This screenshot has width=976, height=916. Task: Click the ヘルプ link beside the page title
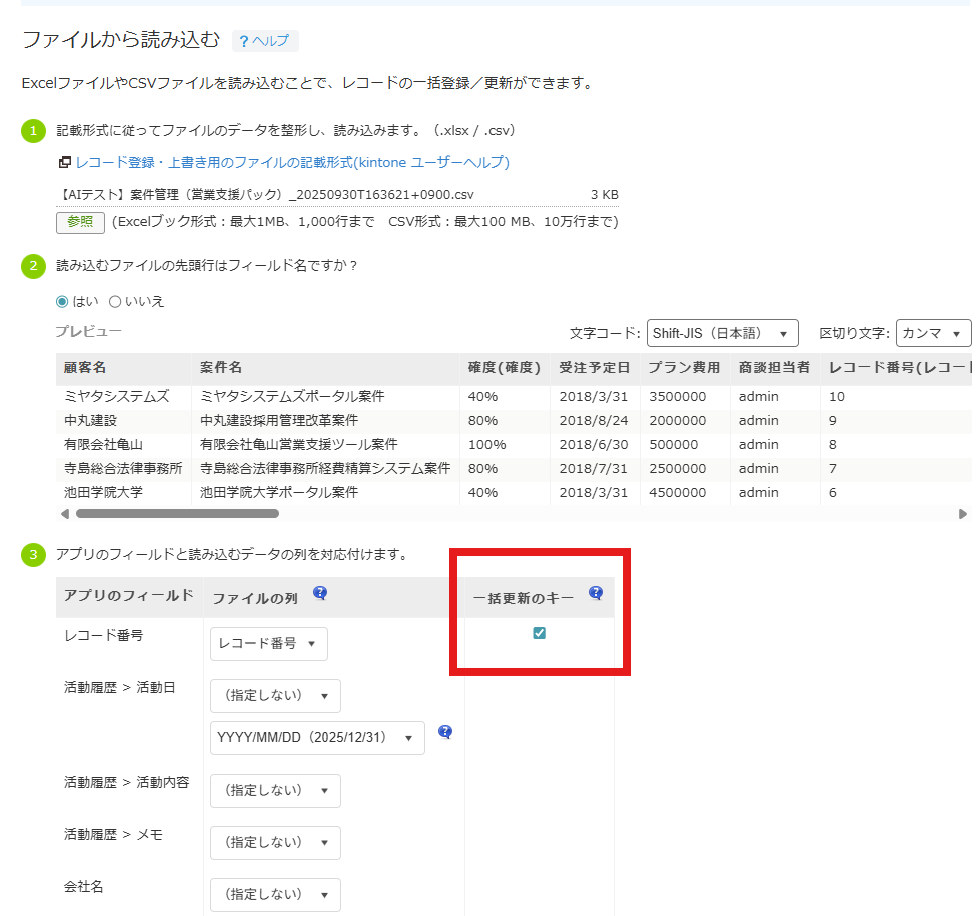pos(271,41)
